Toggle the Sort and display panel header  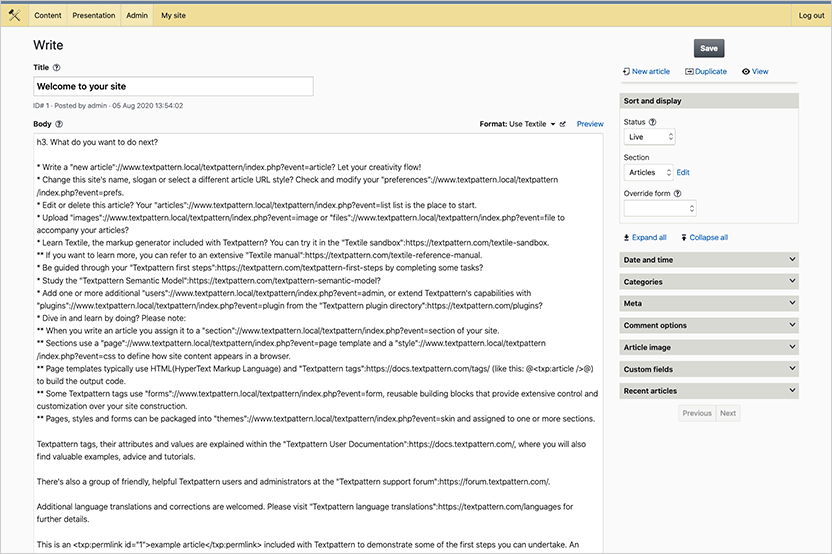(x=709, y=101)
